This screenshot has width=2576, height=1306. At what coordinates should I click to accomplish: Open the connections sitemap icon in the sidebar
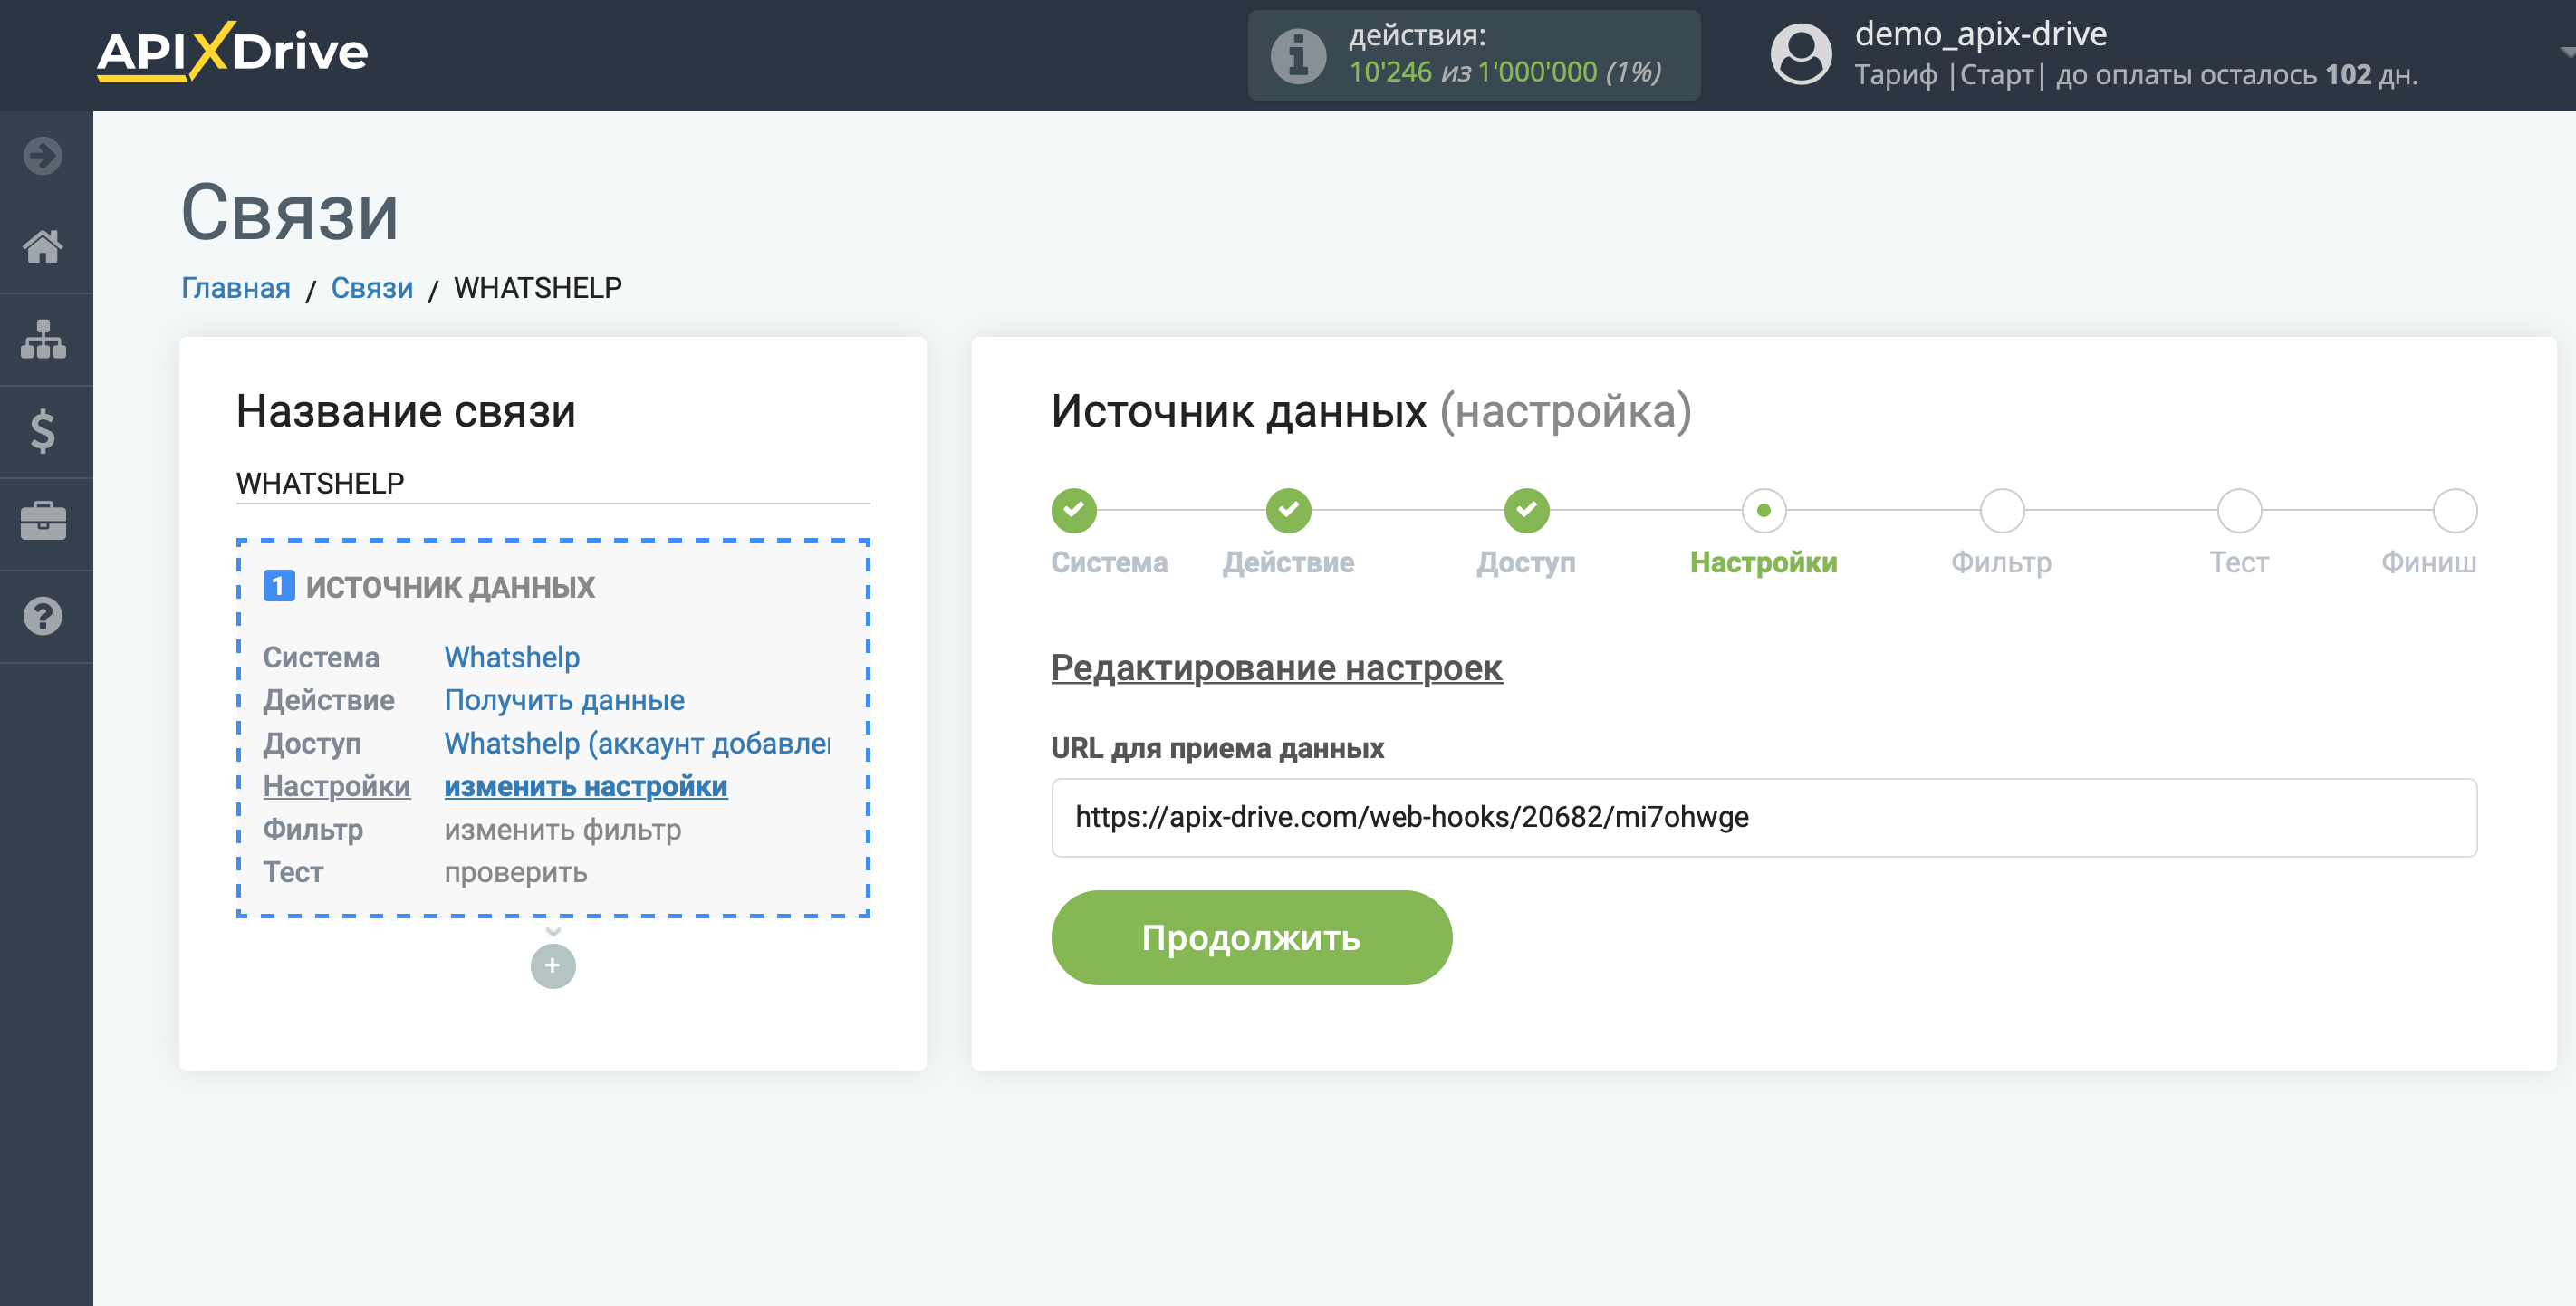(43, 339)
